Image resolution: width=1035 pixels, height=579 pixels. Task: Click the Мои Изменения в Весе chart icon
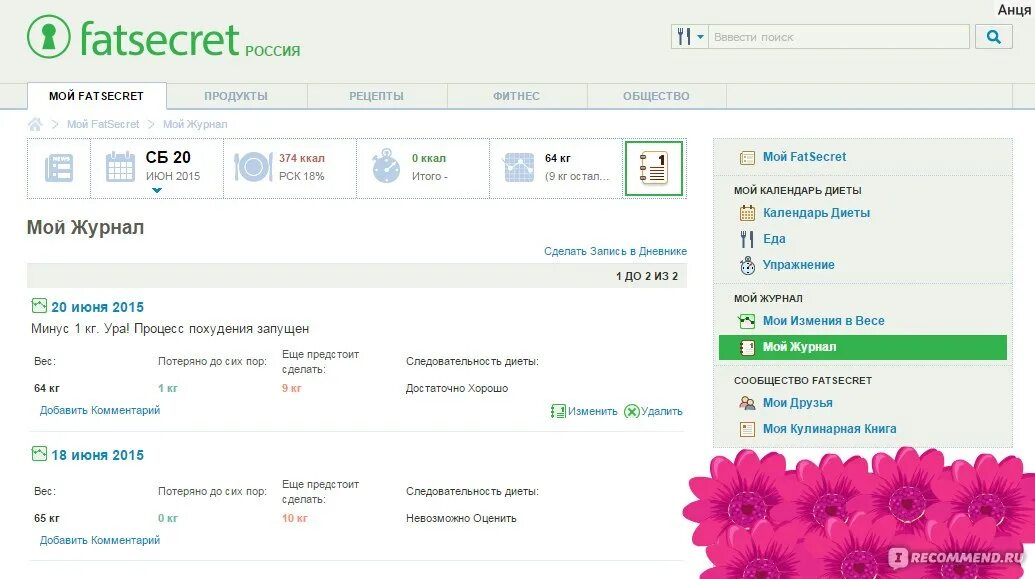[x=747, y=321]
